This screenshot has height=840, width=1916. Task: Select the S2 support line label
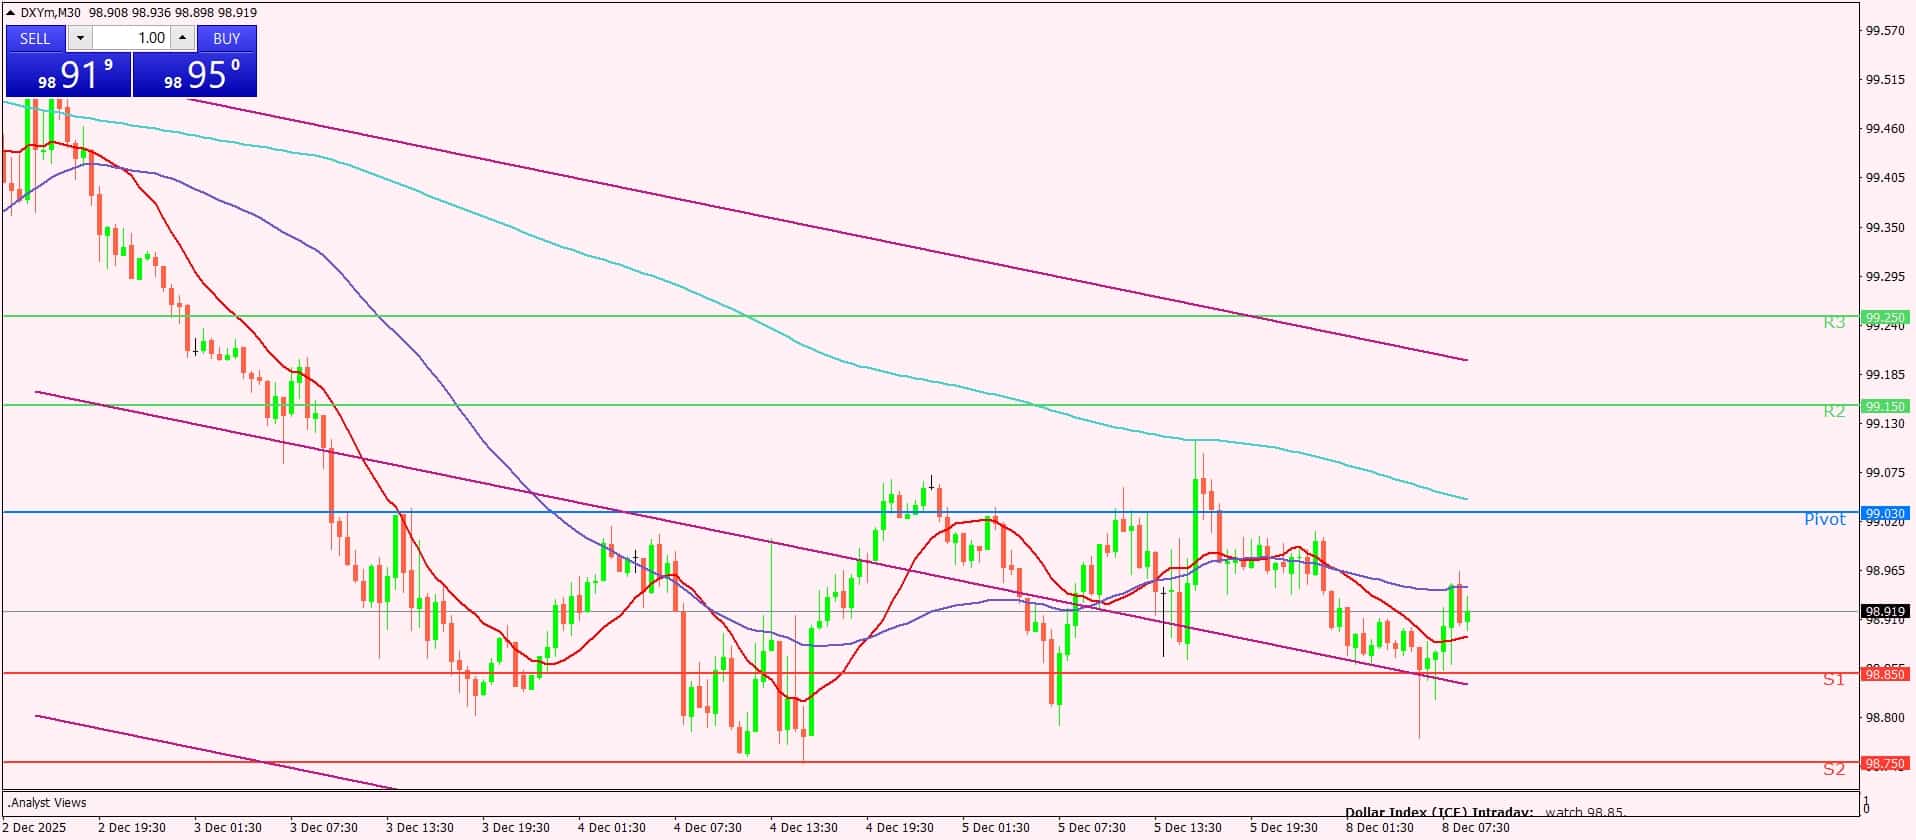pyautogui.click(x=1833, y=769)
